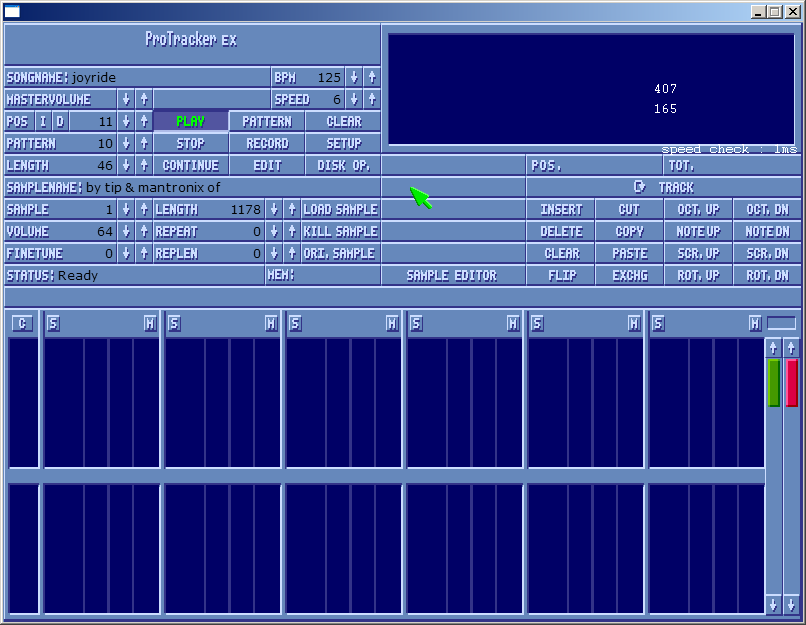This screenshot has height=625, width=806.
Task: Increase REPEAT value arrow
Action: tap(292, 231)
